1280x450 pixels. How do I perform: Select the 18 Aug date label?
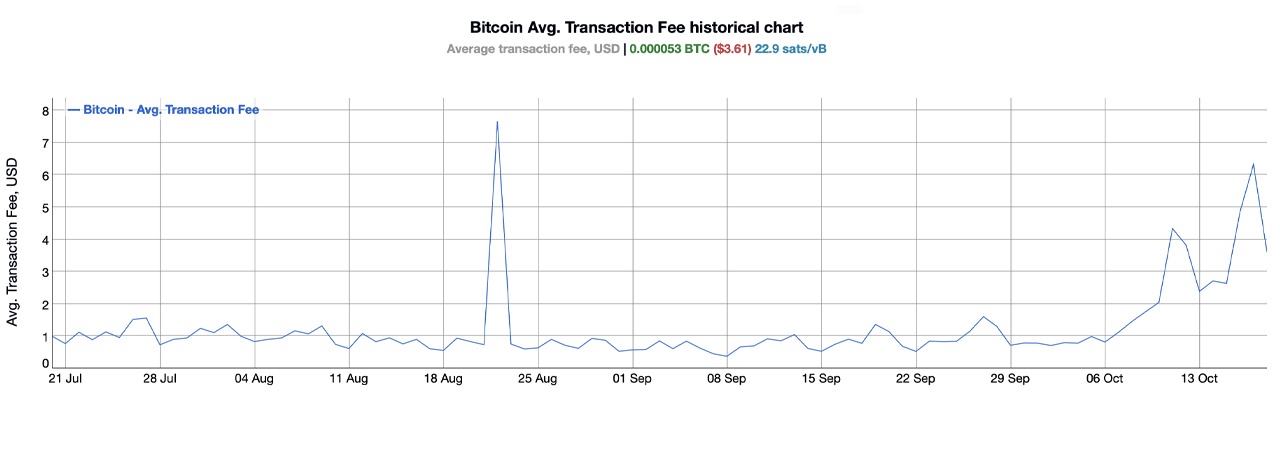point(443,379)
